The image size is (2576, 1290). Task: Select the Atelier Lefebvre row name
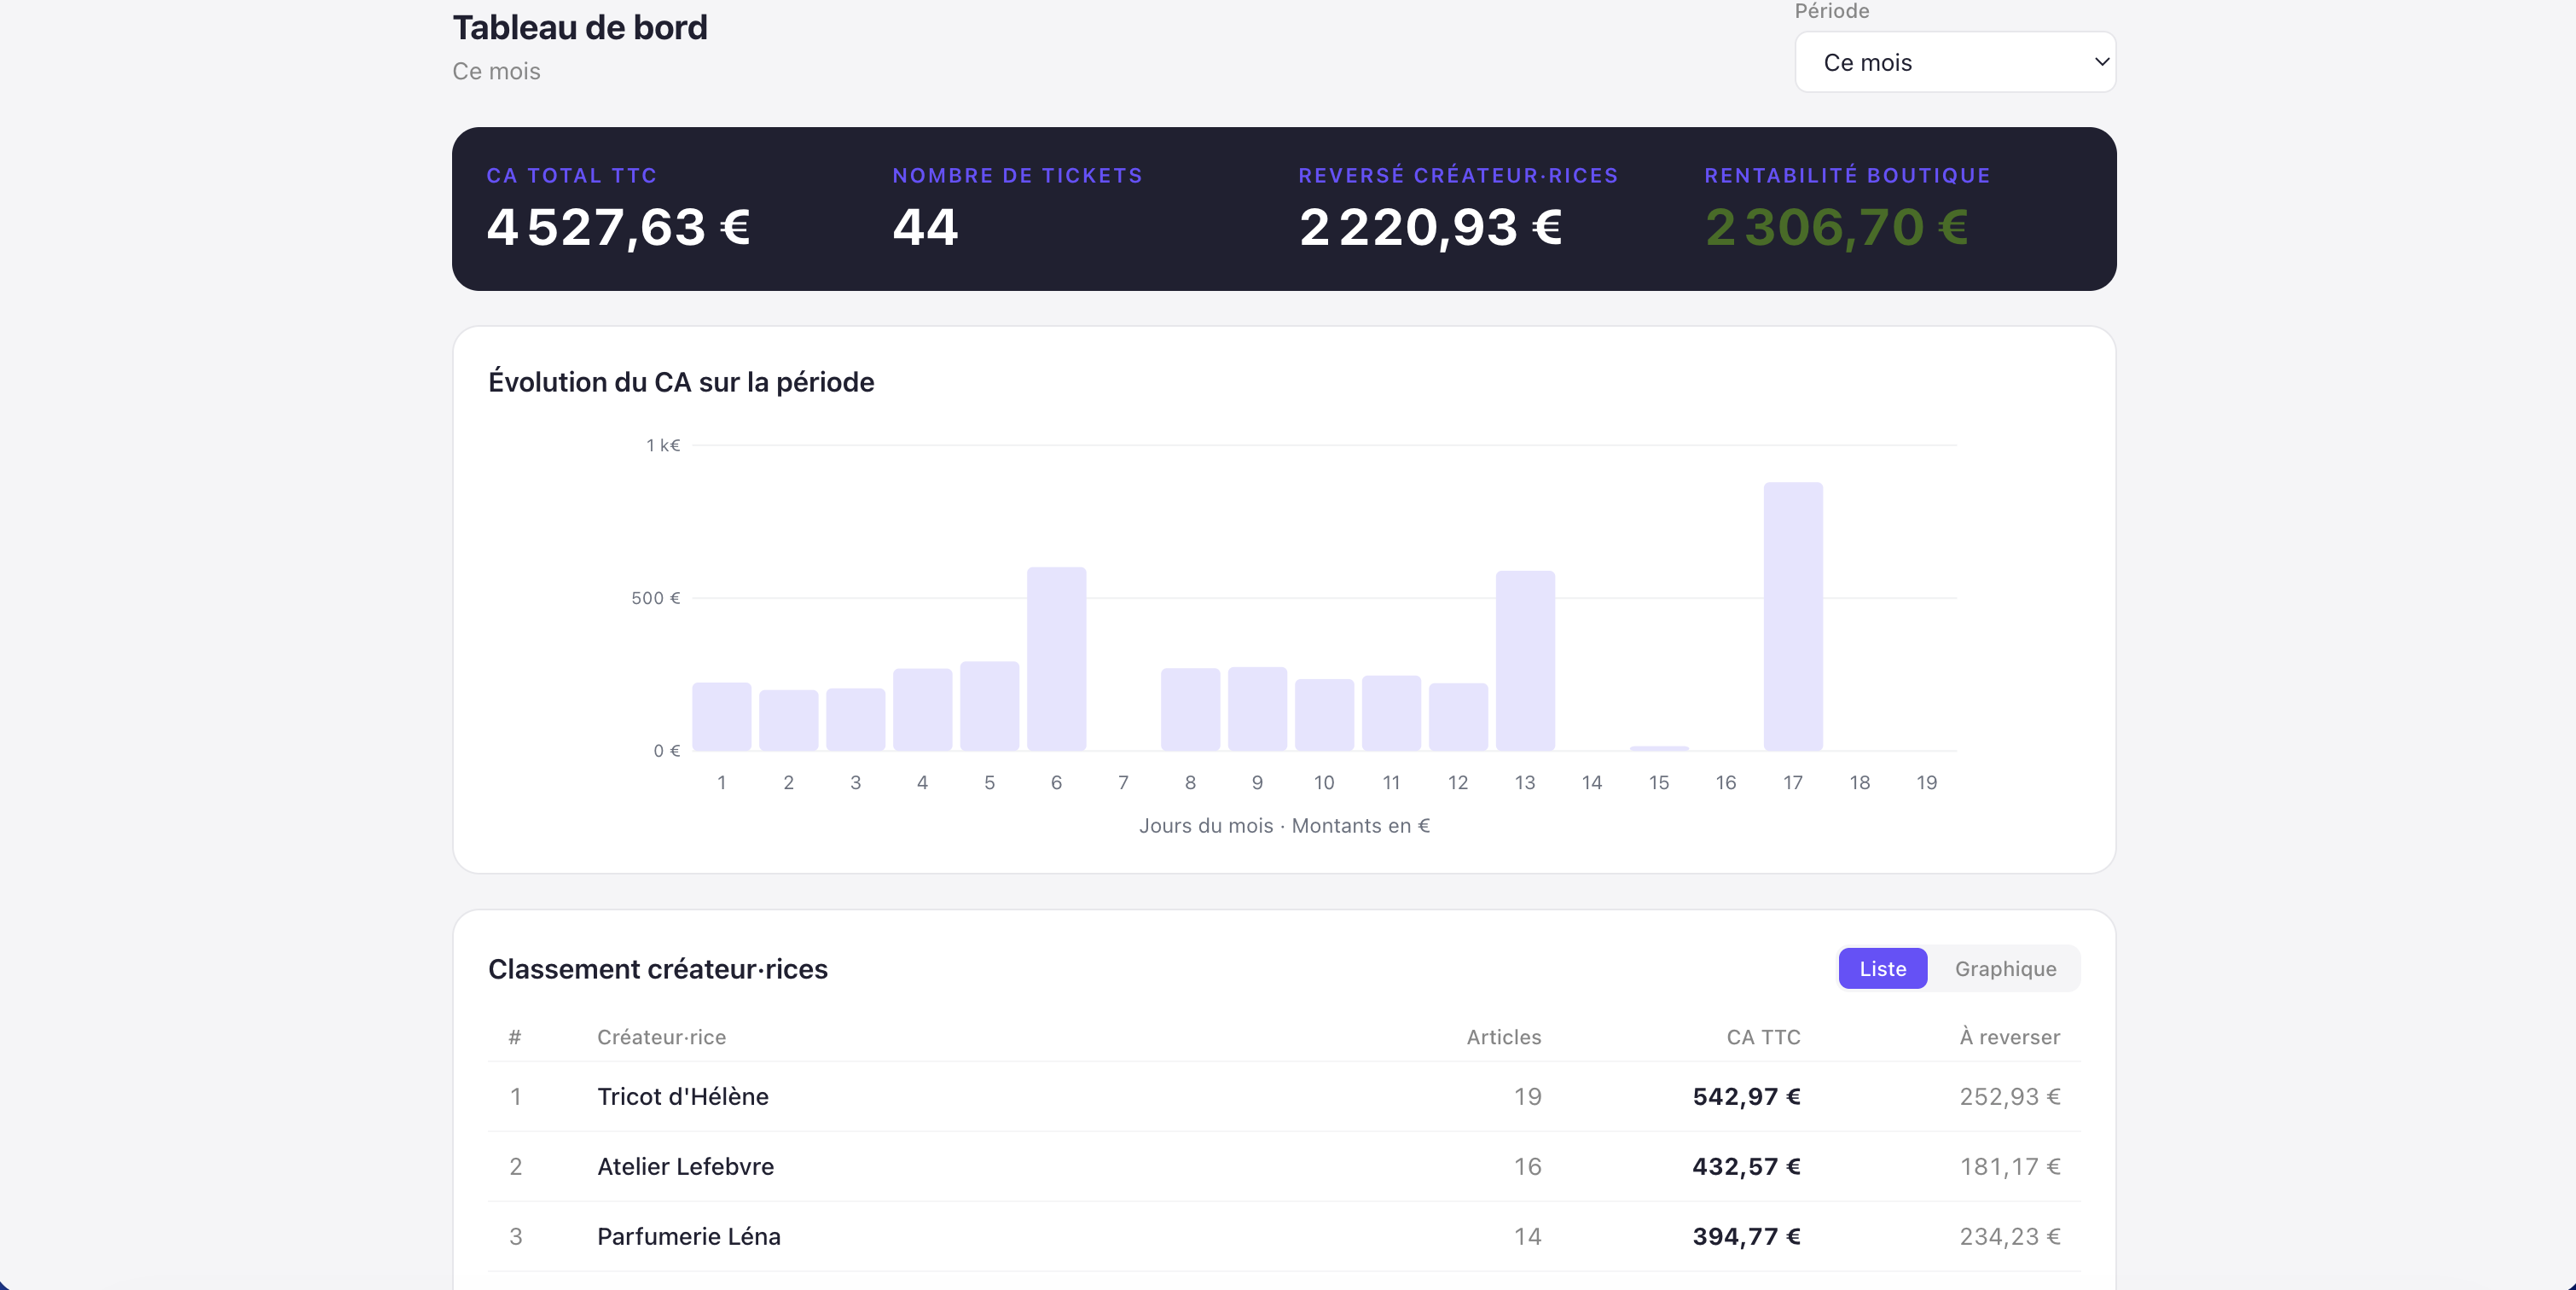685,1166
